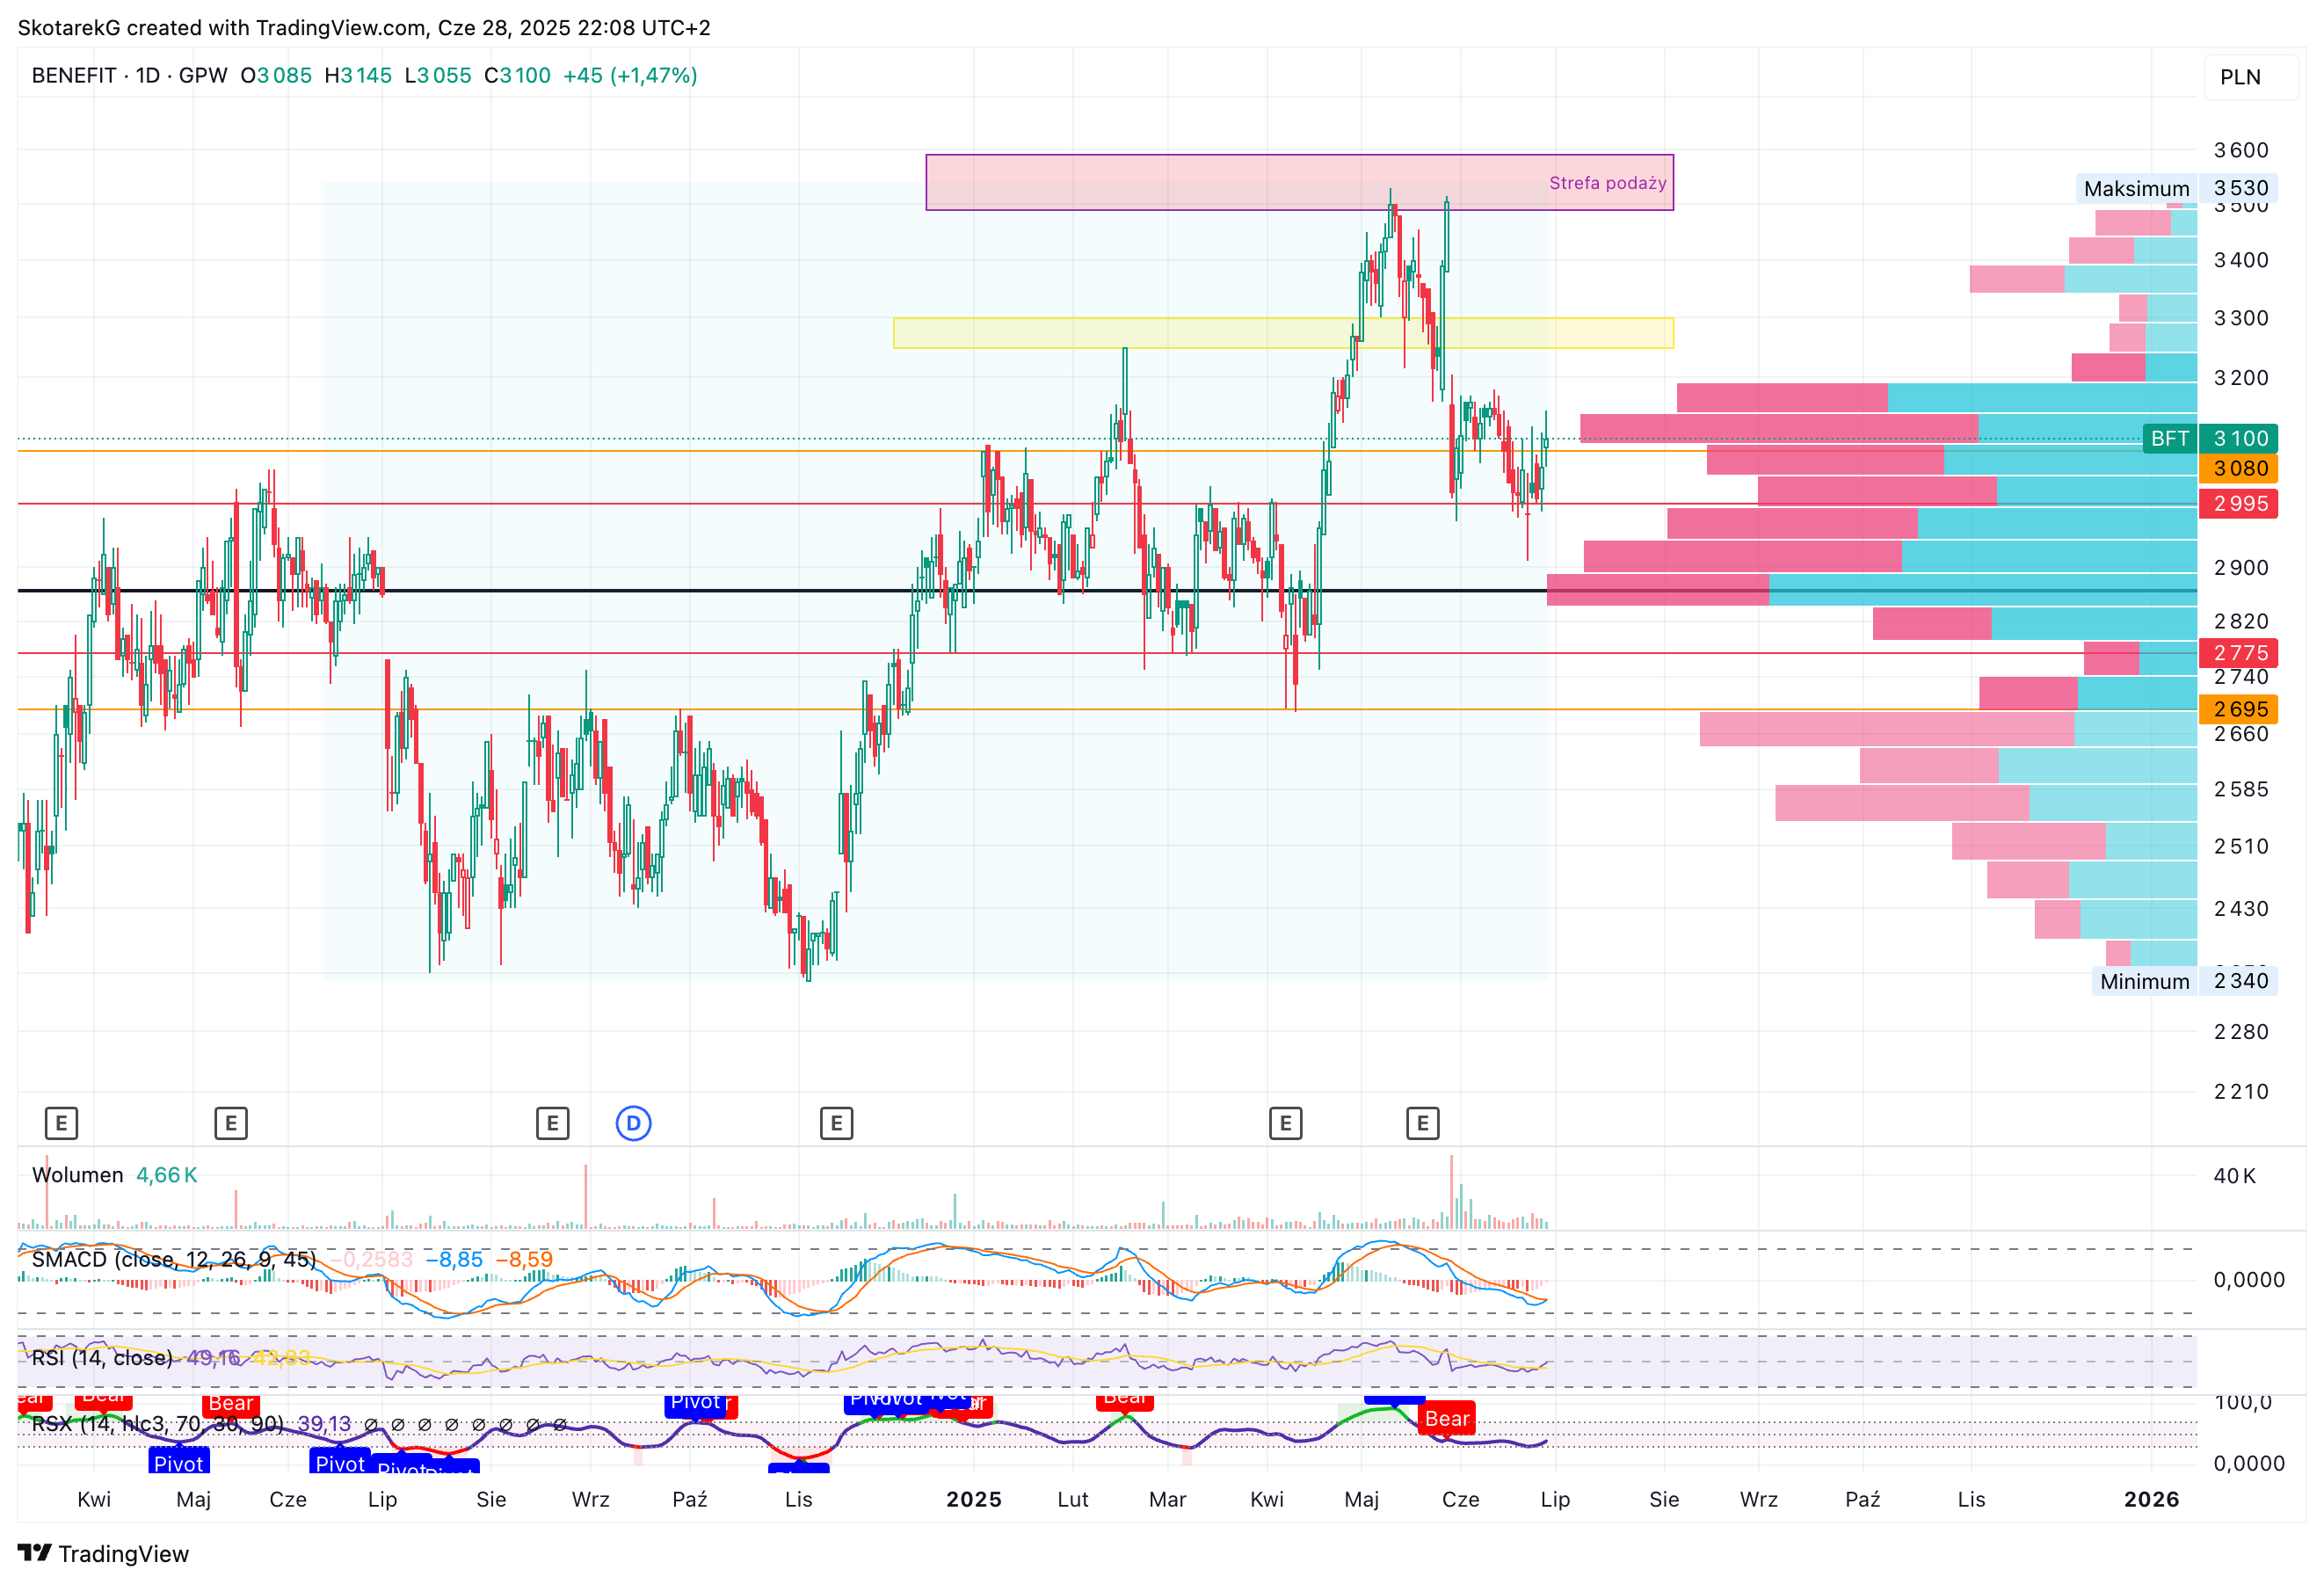The image size is (2324, 1584).
Task: Select the orange 2695 price level label
Action: 2238,709
